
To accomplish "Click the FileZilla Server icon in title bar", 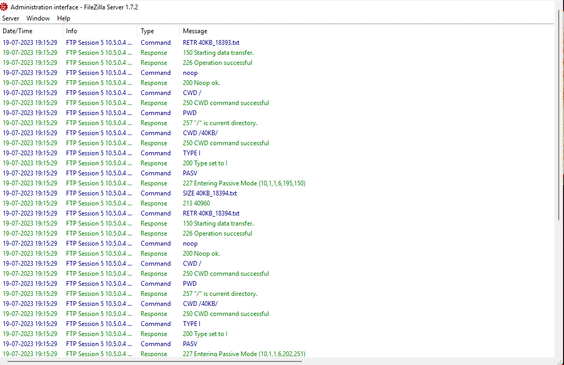I will [x=4, y=7].
